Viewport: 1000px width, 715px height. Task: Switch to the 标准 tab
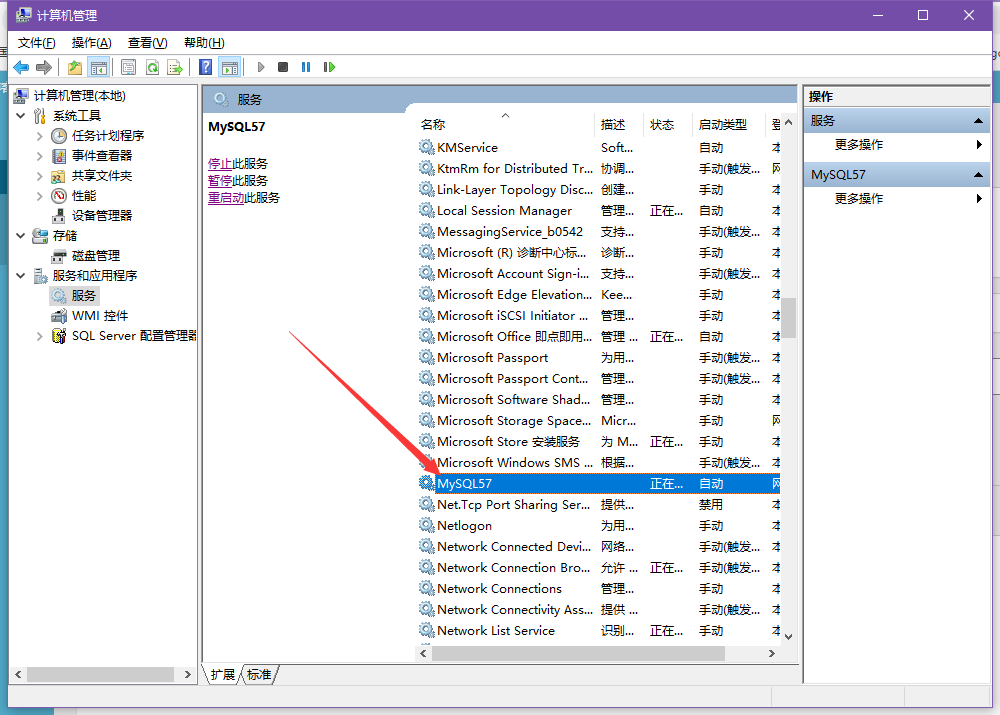pyautogui.click(x=259, y=675)
